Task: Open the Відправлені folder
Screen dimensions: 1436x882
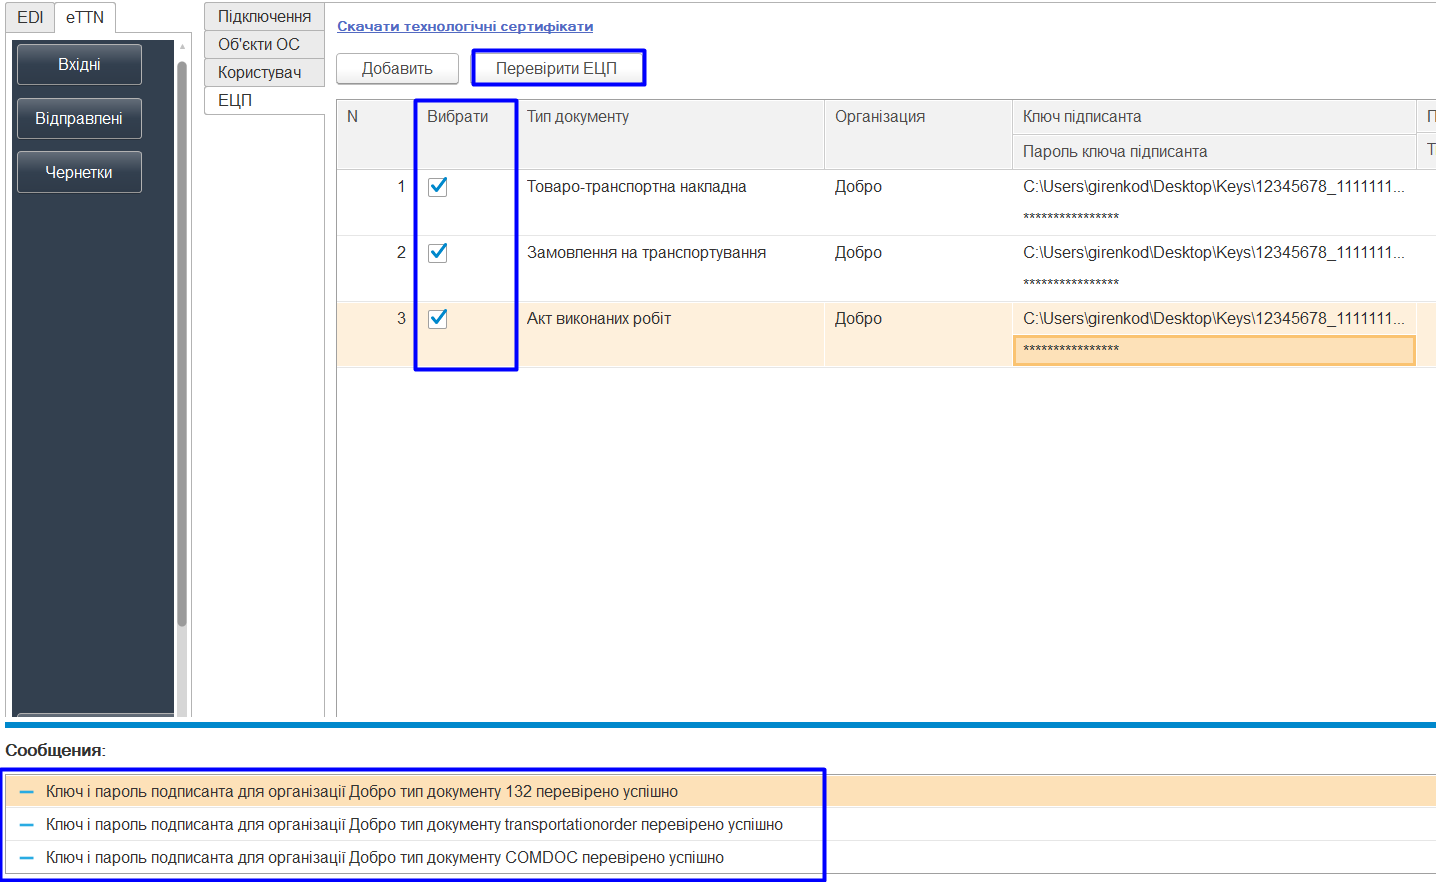Action: (79, 118)
